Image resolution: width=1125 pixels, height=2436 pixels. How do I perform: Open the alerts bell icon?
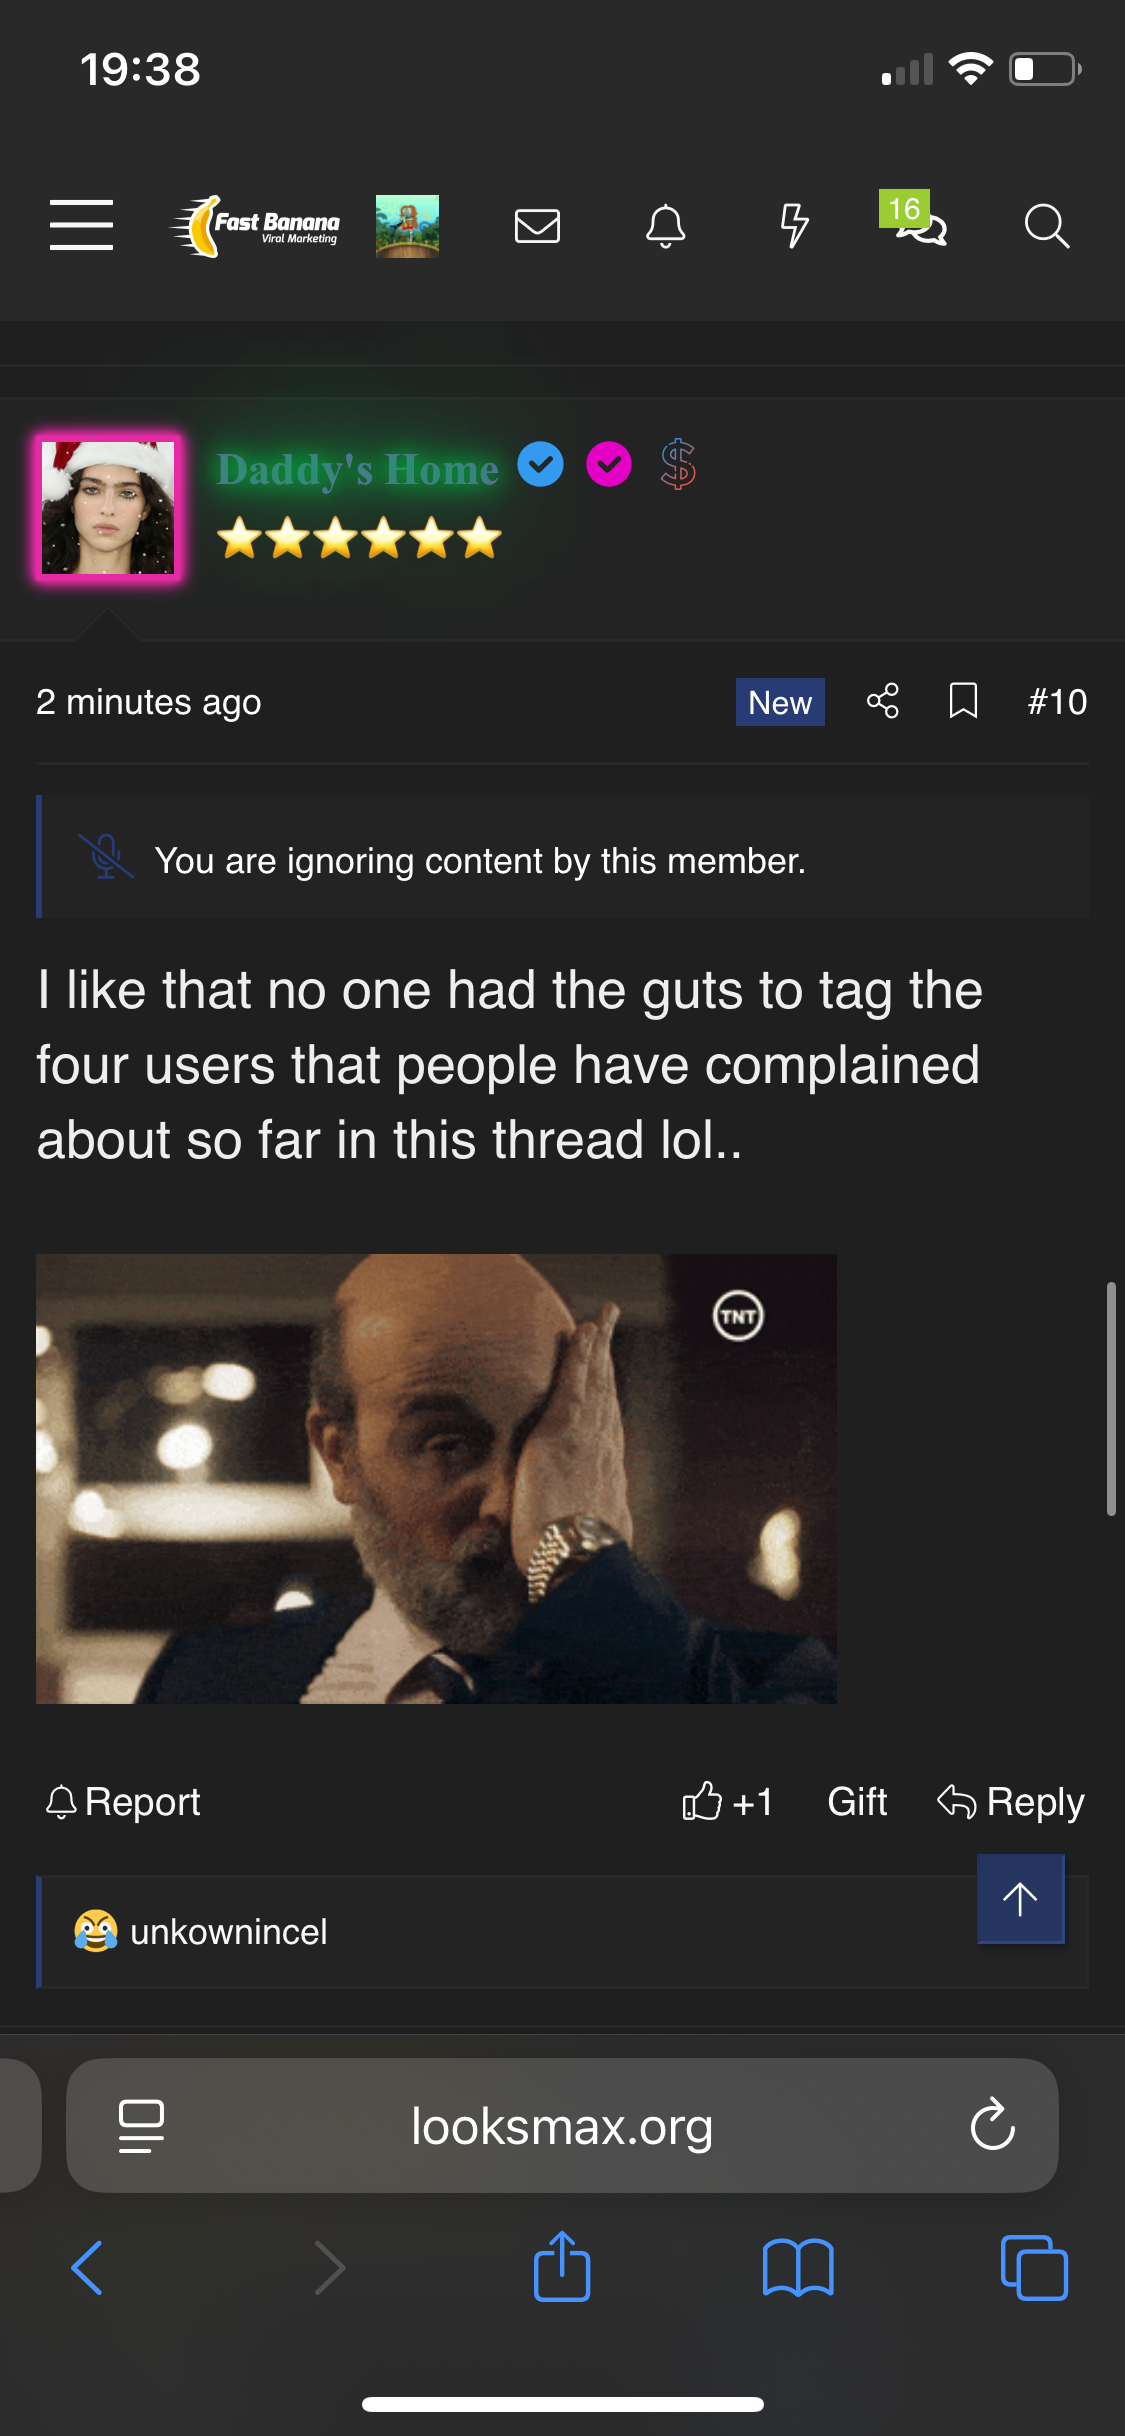coord(665,226)
